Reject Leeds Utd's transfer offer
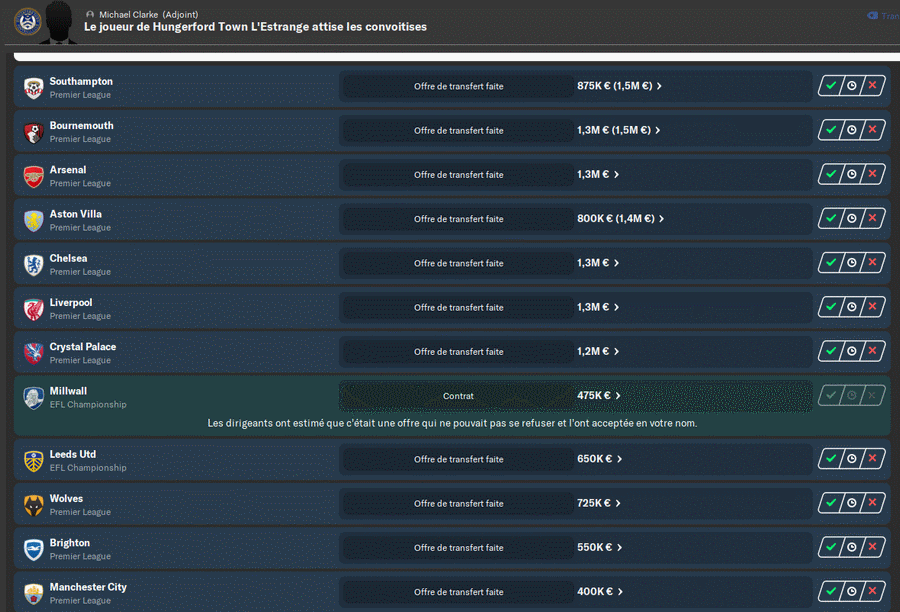 pyautogui.click(x=873, y=459)
